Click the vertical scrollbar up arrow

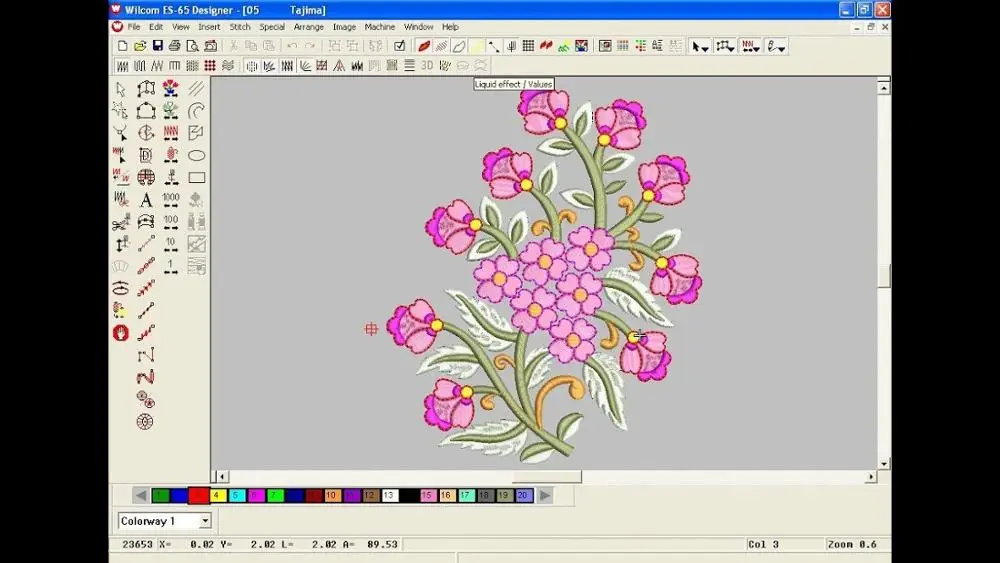pos(884,88)
